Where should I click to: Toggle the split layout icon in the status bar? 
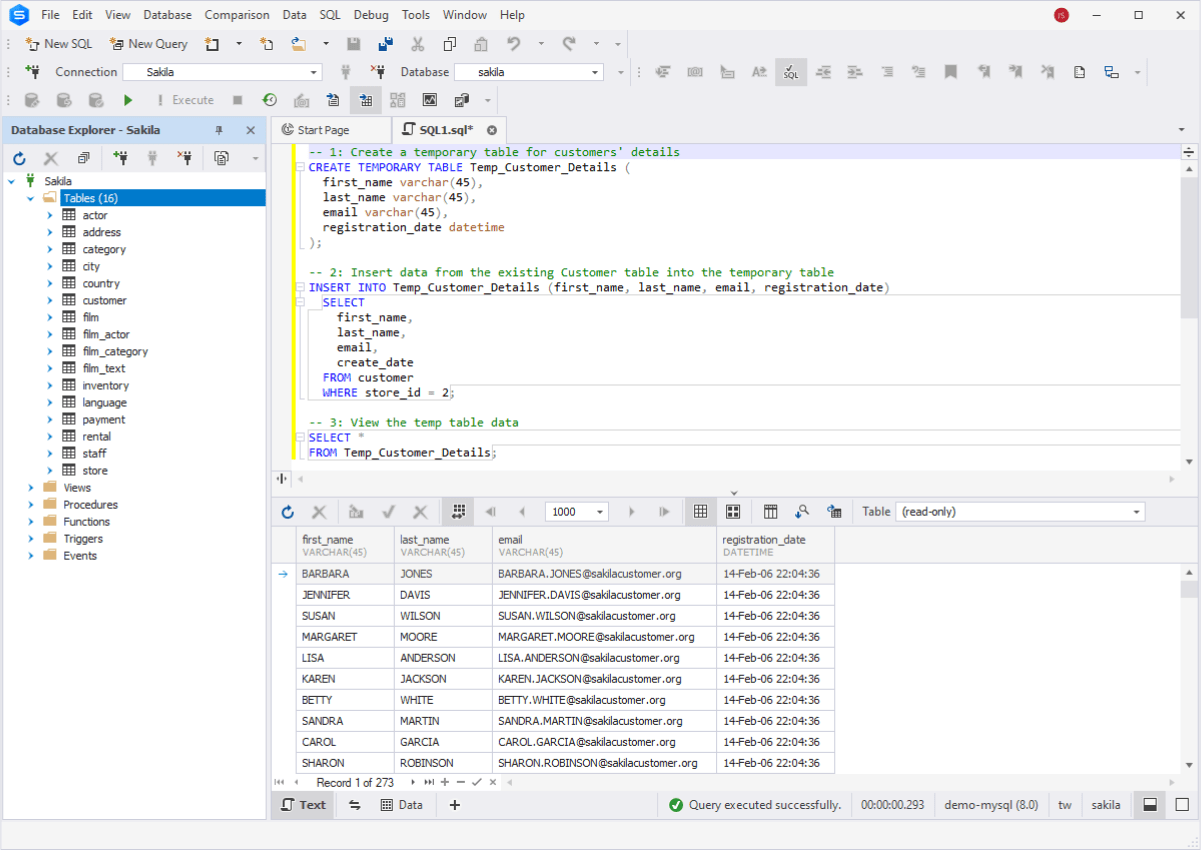pyautogui.click(x=1150, y=805)
